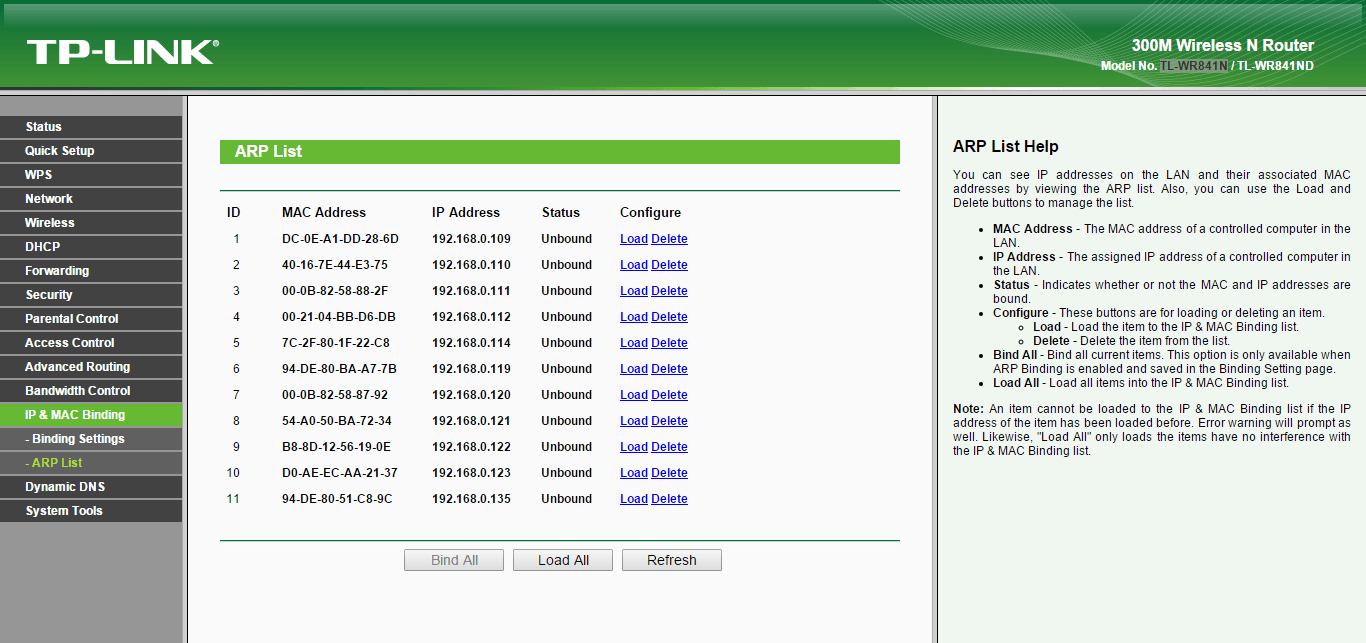Click Load for IP 192.168.0.109
The image size is (1366, 643).
(x=634, y=239)
